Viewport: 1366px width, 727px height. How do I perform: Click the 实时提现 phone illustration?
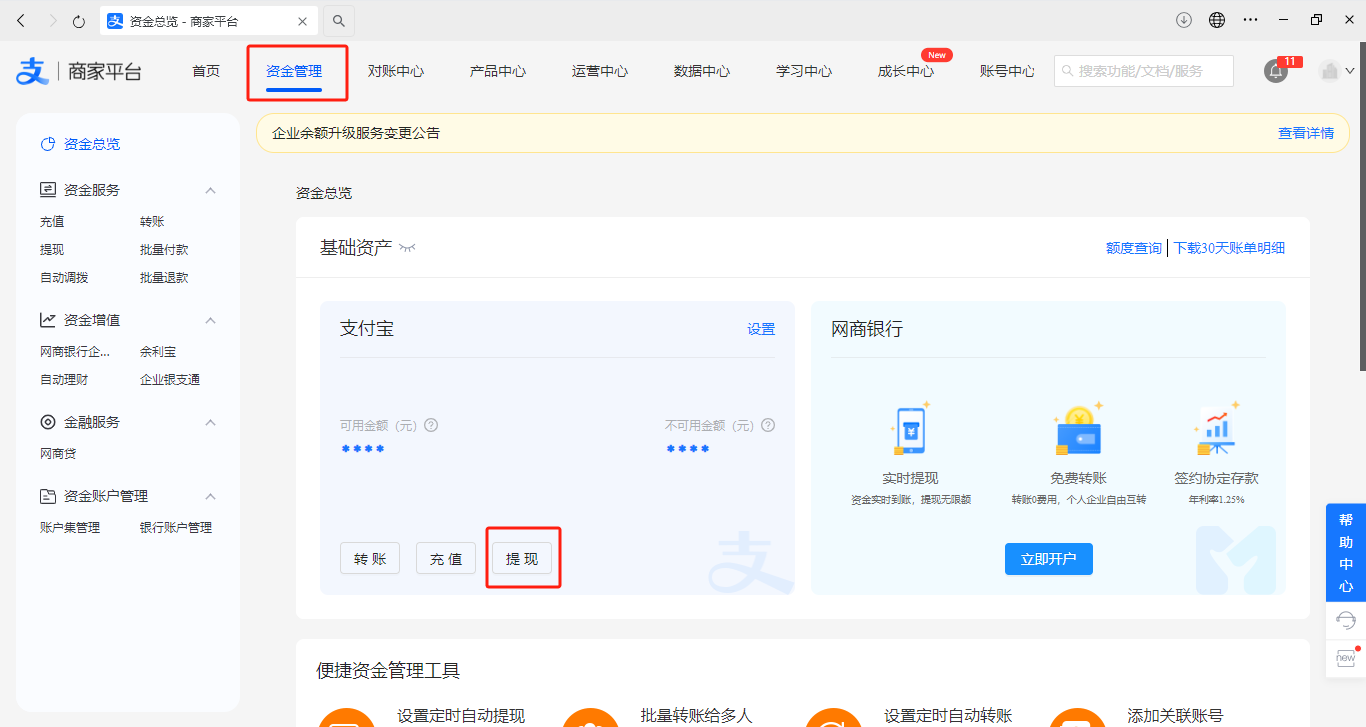pyautogui.click(x=910, y=430)
